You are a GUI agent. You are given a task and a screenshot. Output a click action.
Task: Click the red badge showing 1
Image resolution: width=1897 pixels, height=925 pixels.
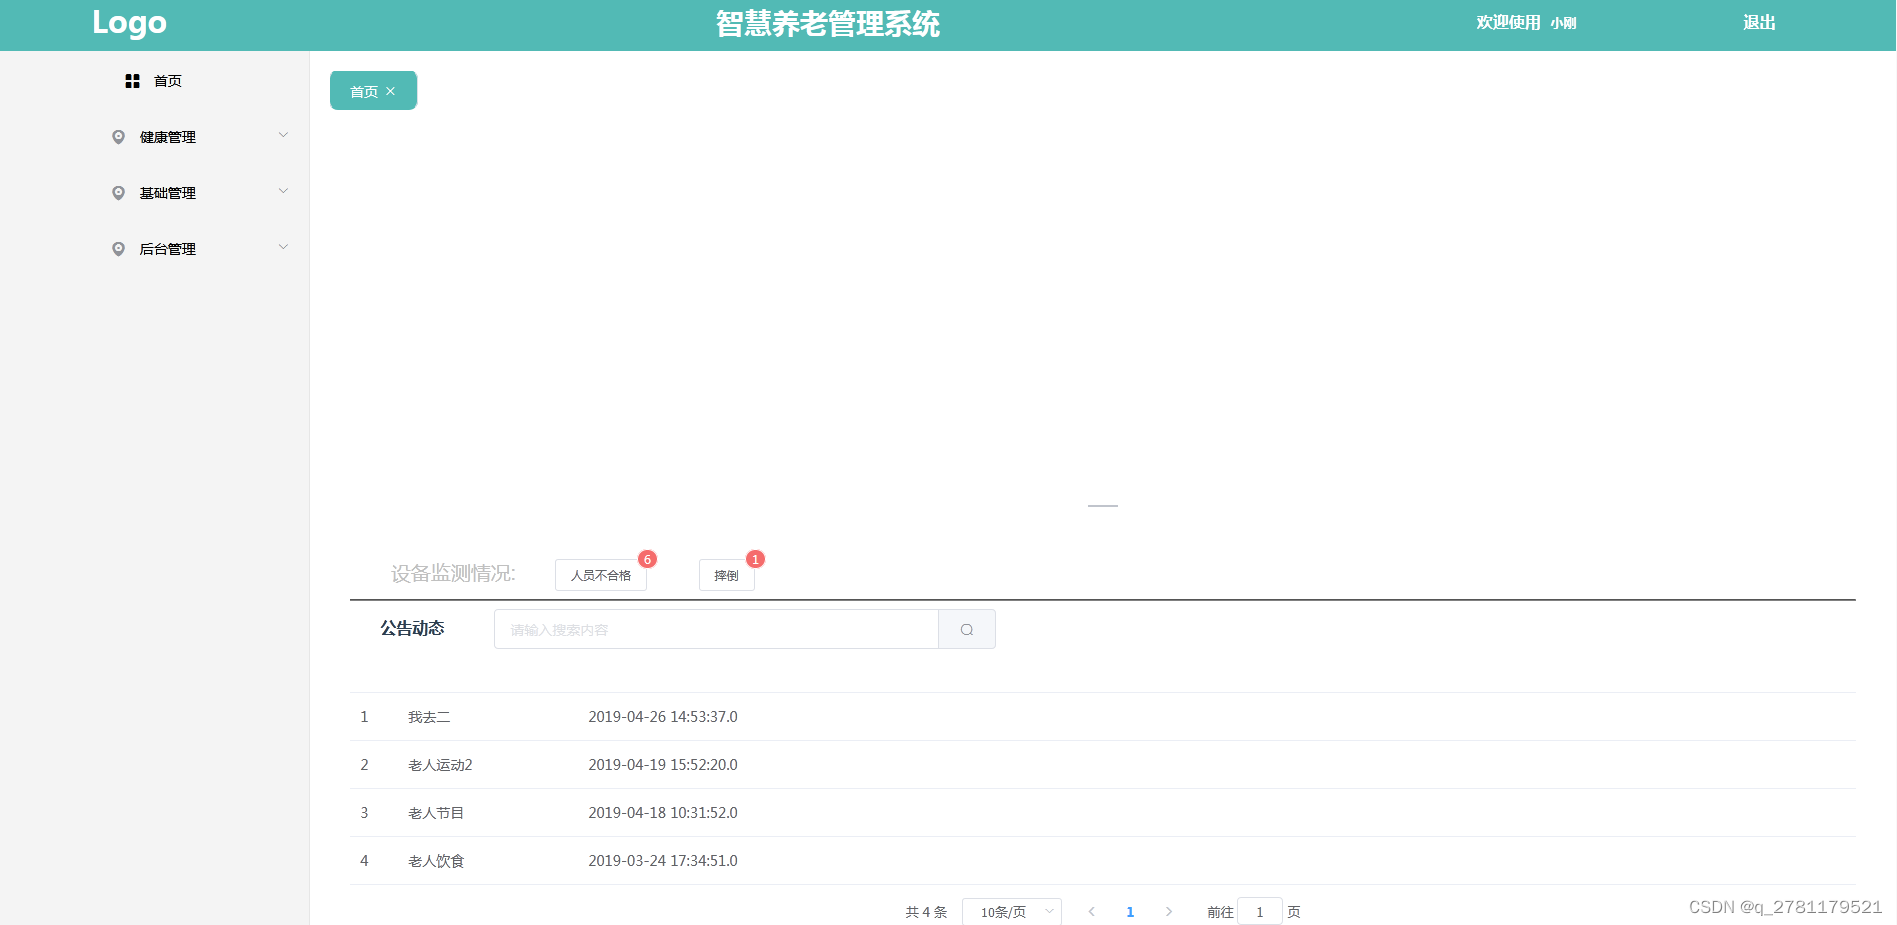[x=756, y=559]
